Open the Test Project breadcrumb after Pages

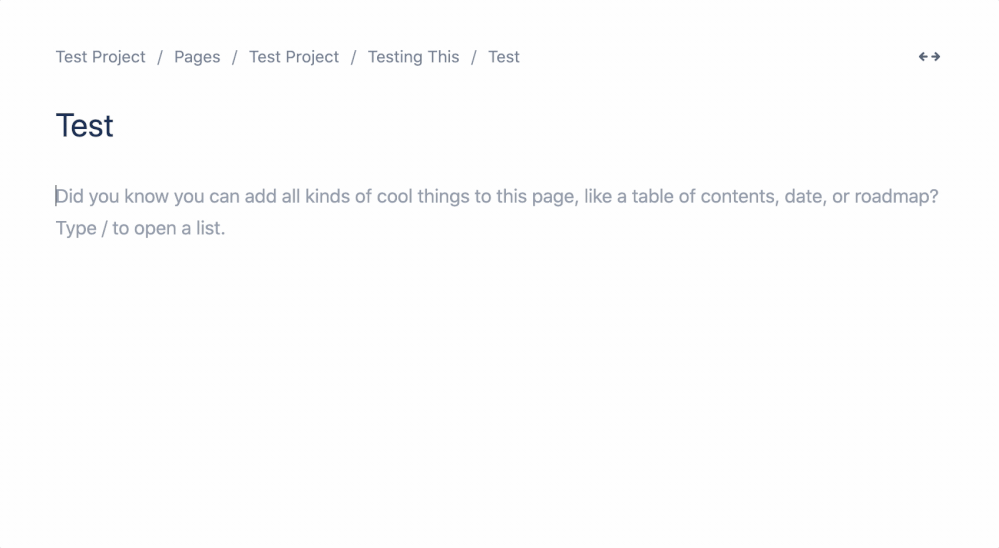click(x=294, y=57)
